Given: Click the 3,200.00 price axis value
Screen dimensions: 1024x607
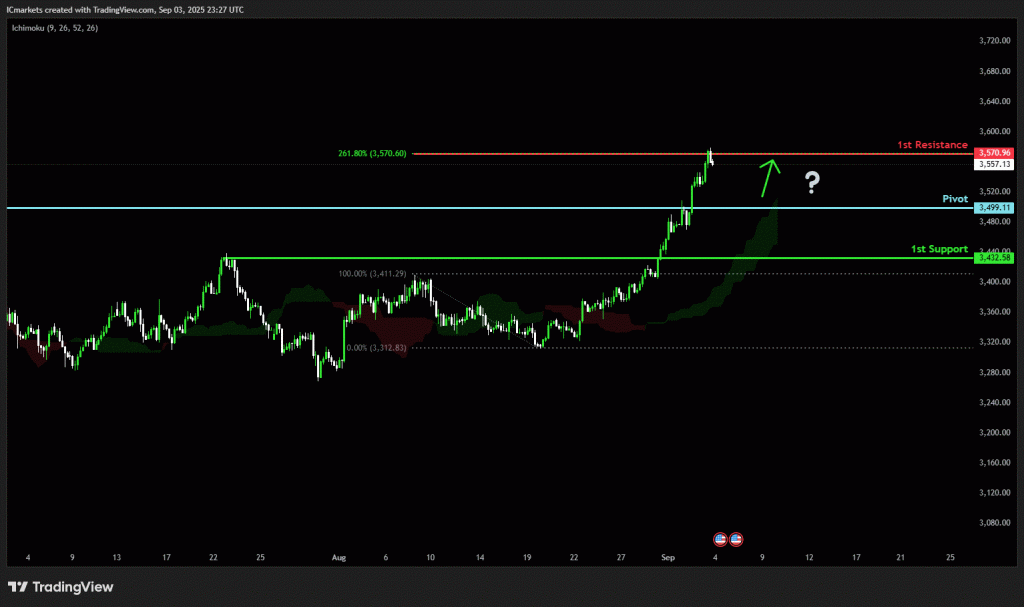Looking at the screenshot, I should pos(995,433).
